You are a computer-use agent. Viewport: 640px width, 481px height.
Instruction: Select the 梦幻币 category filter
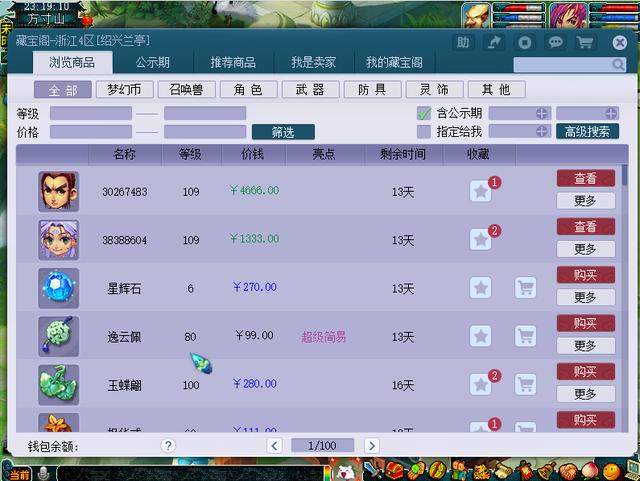point(124,89)
